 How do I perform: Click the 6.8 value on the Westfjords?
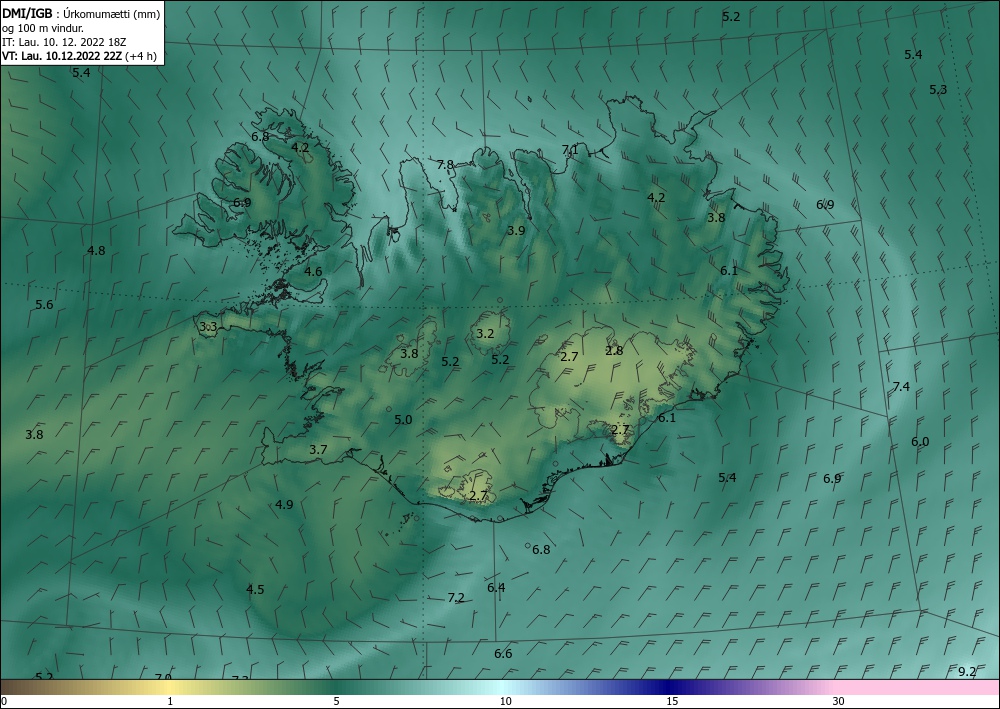[260, 137]
